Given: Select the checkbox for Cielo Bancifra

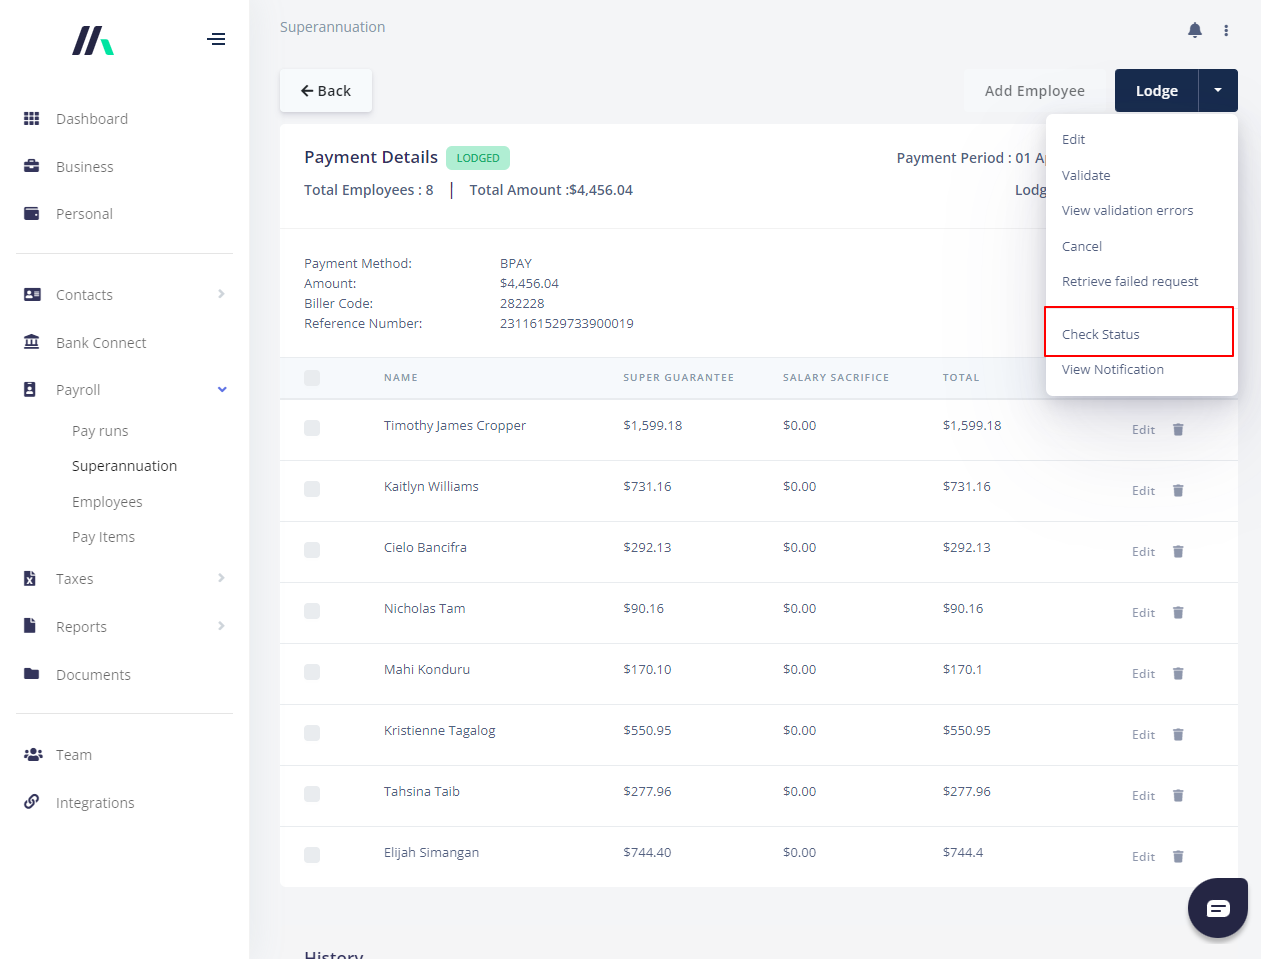Looking at the screenshot, I should pos(312,550).
